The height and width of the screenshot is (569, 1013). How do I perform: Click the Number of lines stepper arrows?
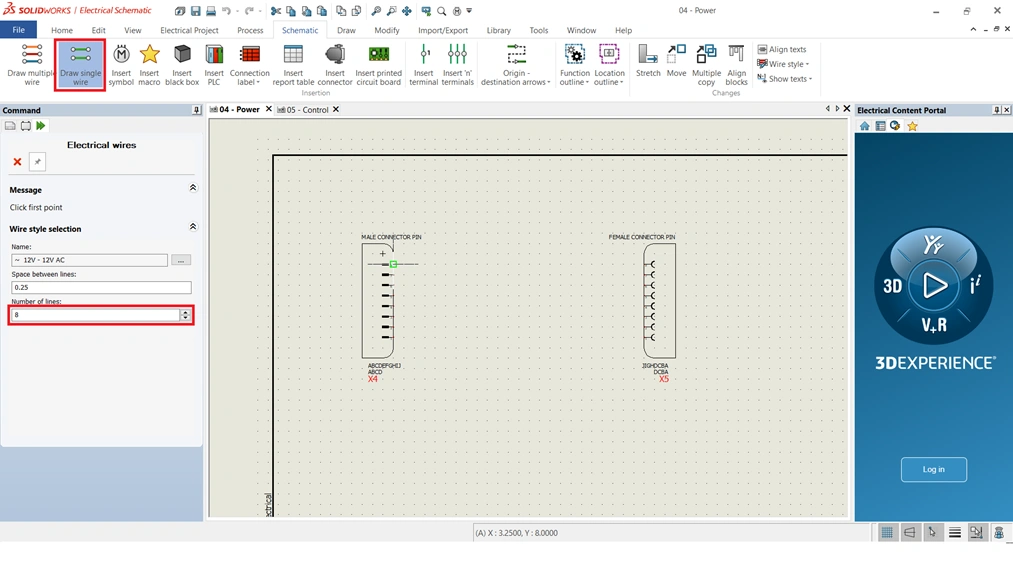coord(185,315)
